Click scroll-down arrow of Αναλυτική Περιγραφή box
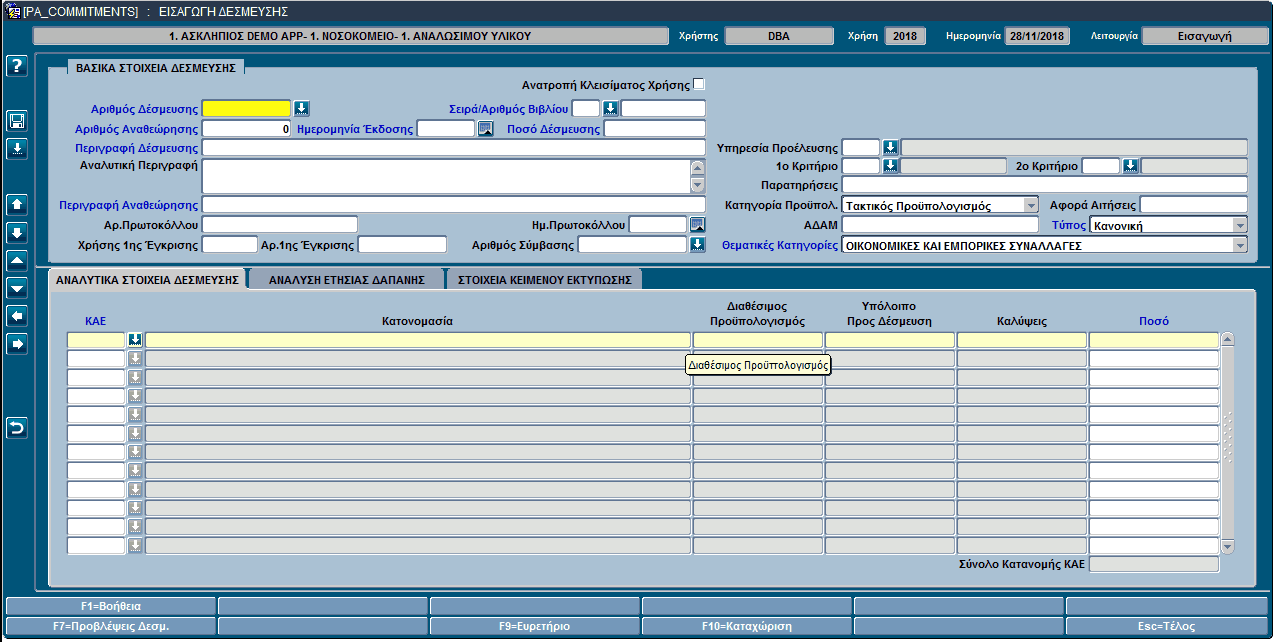Image resolution: width=1273 pixels, height=642 pixels. coord(698,184)
